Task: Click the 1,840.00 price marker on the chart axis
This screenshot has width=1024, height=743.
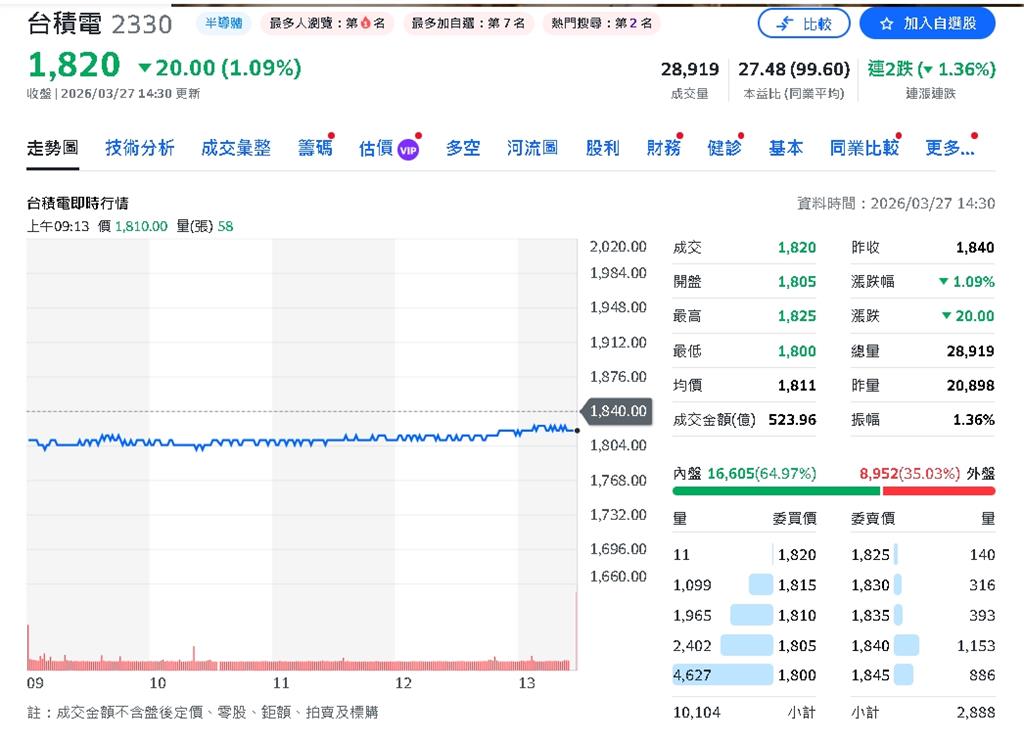Action: click(x=617, y=410)
